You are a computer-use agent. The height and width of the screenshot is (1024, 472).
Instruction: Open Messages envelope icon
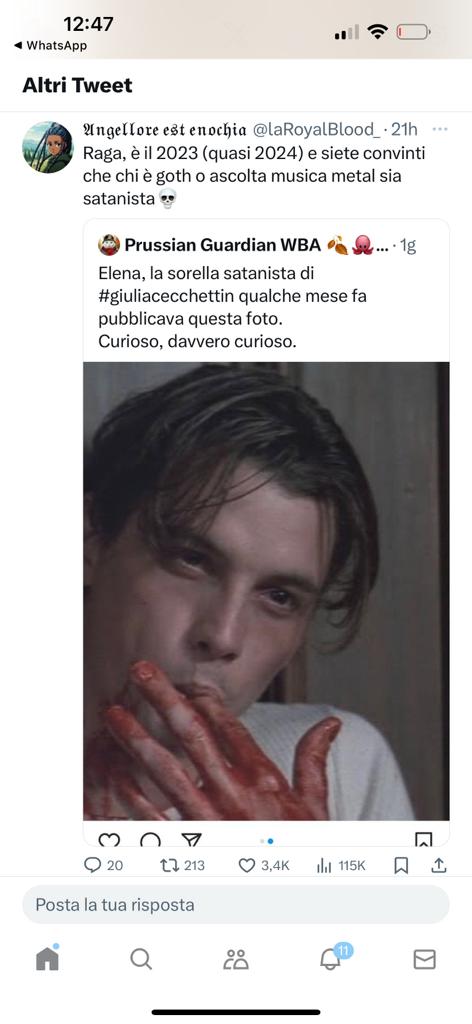point(424,959)
